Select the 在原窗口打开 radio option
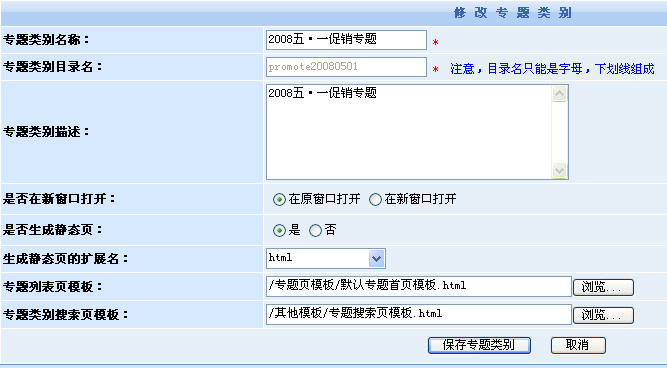This screenshot has height=368, width=667. (x=279, y=199)
